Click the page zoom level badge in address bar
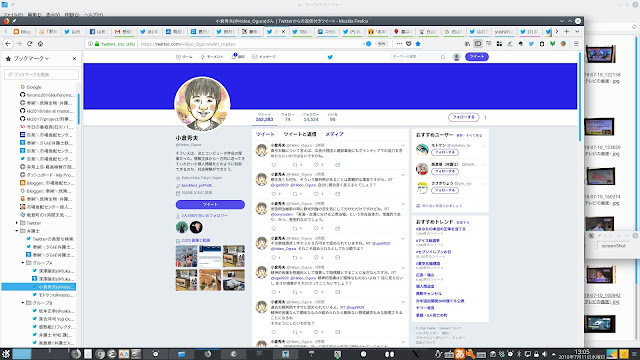Image resolution: width=640 pixels, height=360 pixels. point(381,44)
